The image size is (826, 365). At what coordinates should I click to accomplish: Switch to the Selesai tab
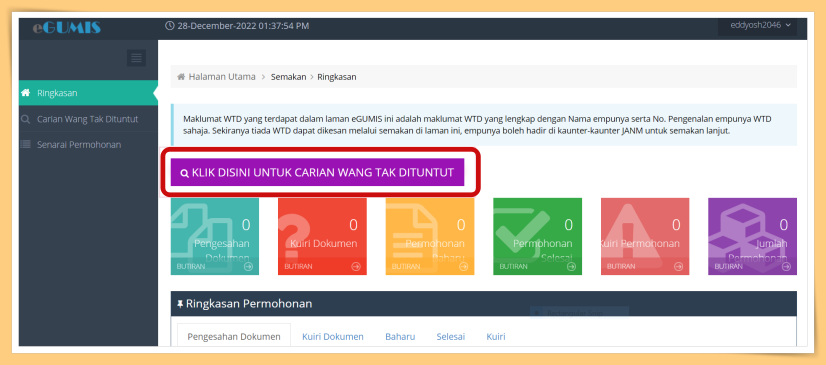coord(450,337)
